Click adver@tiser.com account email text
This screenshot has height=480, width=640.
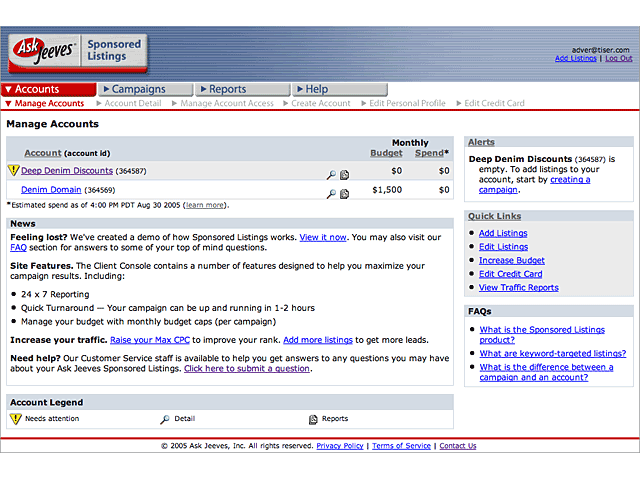tap(600, 50)
